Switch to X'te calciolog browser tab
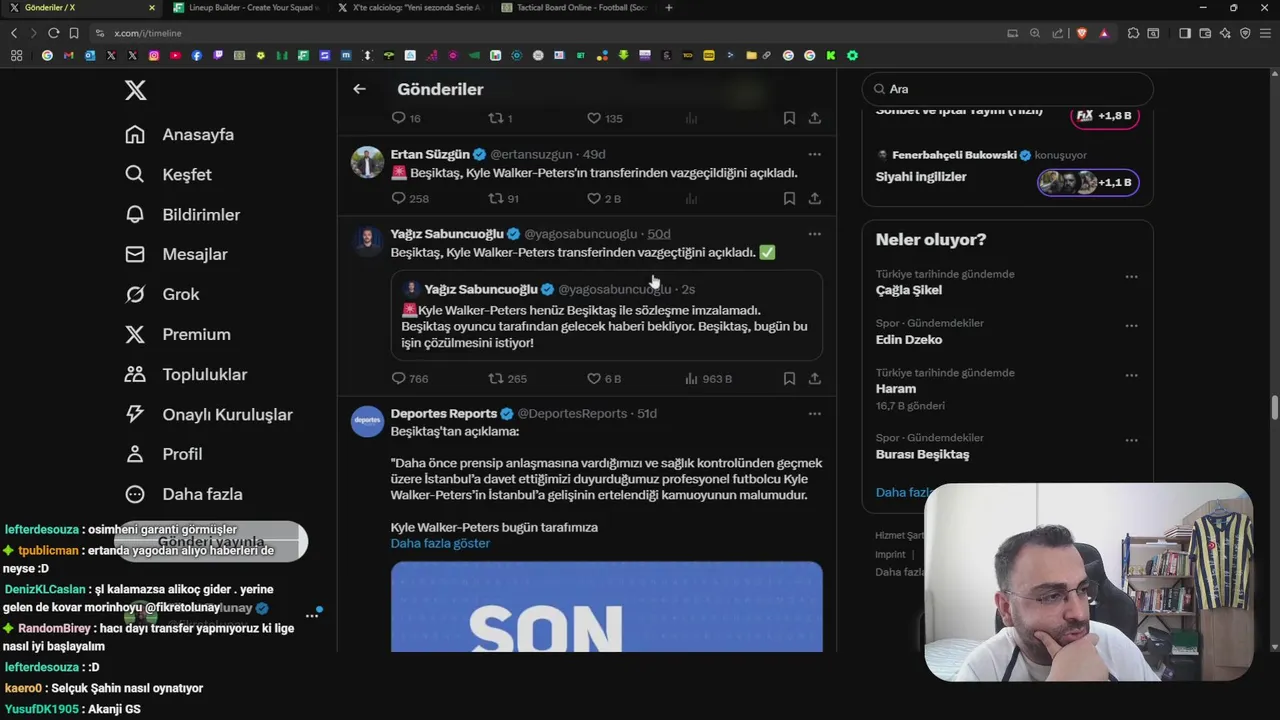Image resolution: width=1280 pixels, height=720 pixels. [x=409, y=7]
